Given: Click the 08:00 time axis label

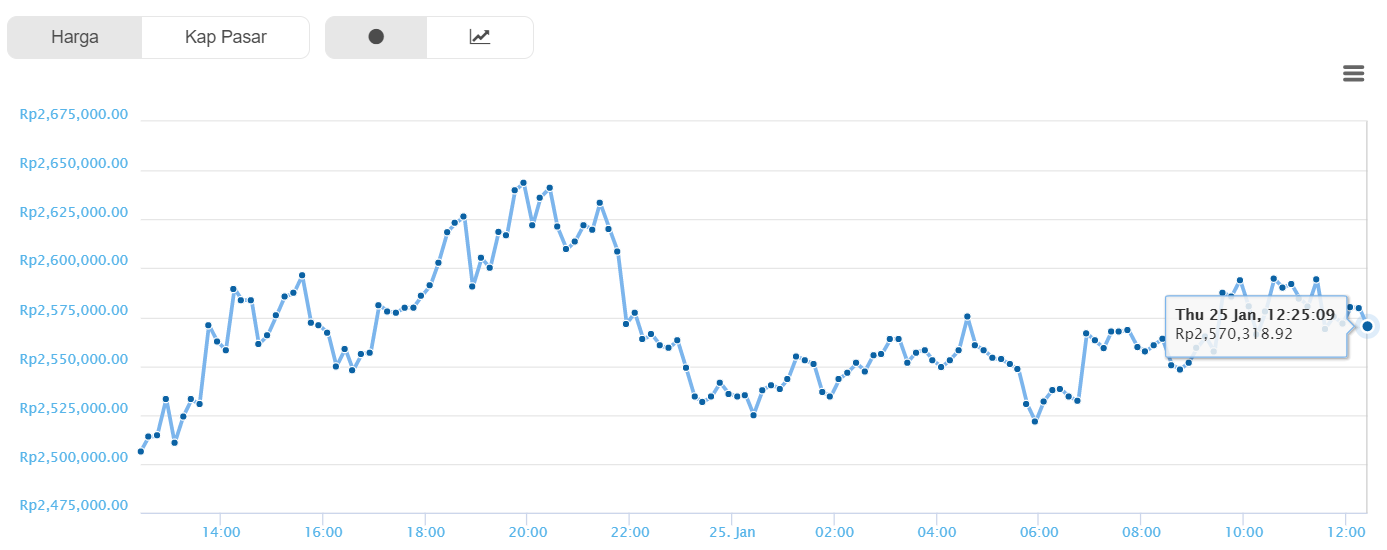Looking at the screenshot, I should [x=1141, y=531].
